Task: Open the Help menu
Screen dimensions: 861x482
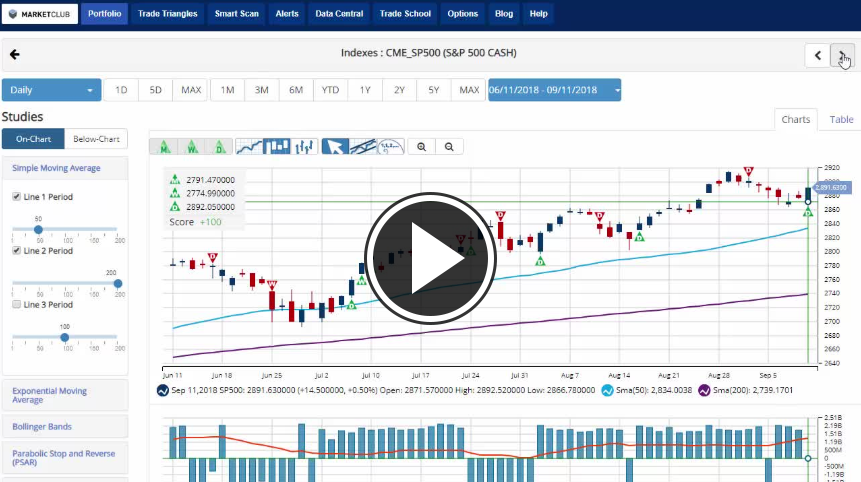Action: [538, 14]
